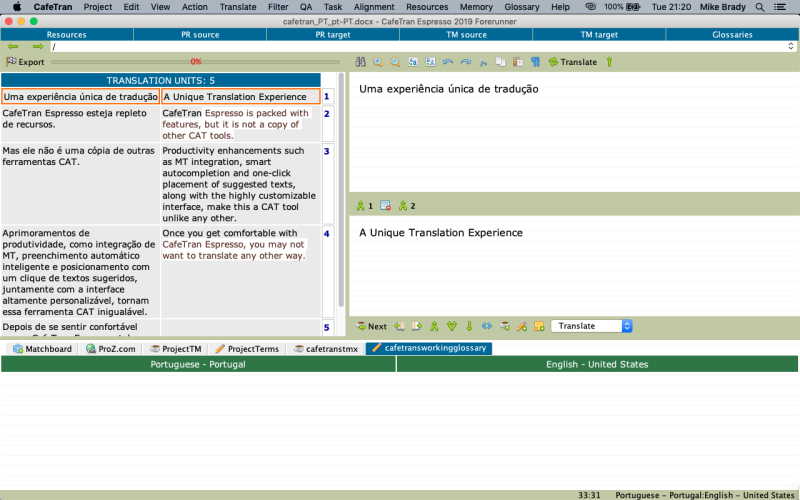Click the green up arrow icon
The image size is (800, 500).
[609, 62]
